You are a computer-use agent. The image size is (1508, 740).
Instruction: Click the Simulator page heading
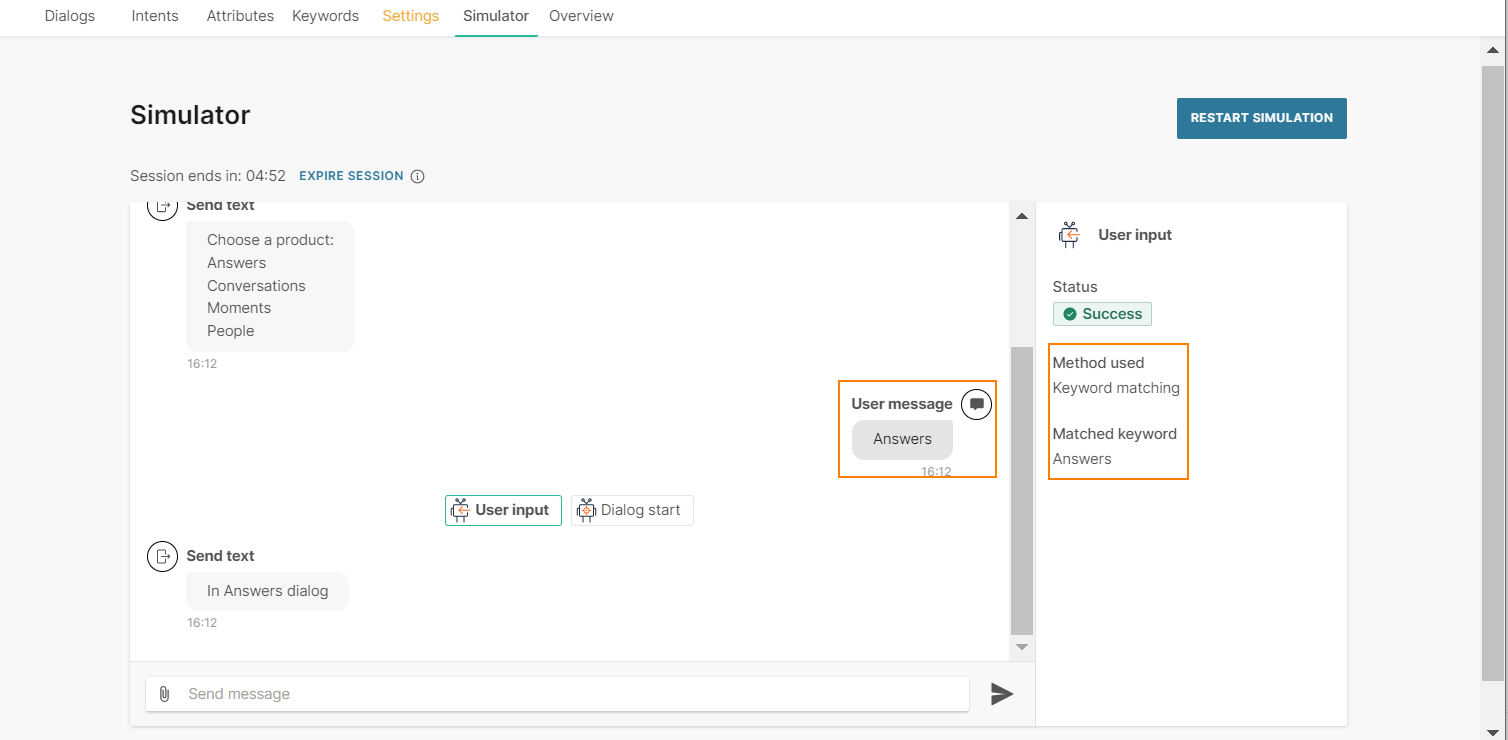coord(190,115)
